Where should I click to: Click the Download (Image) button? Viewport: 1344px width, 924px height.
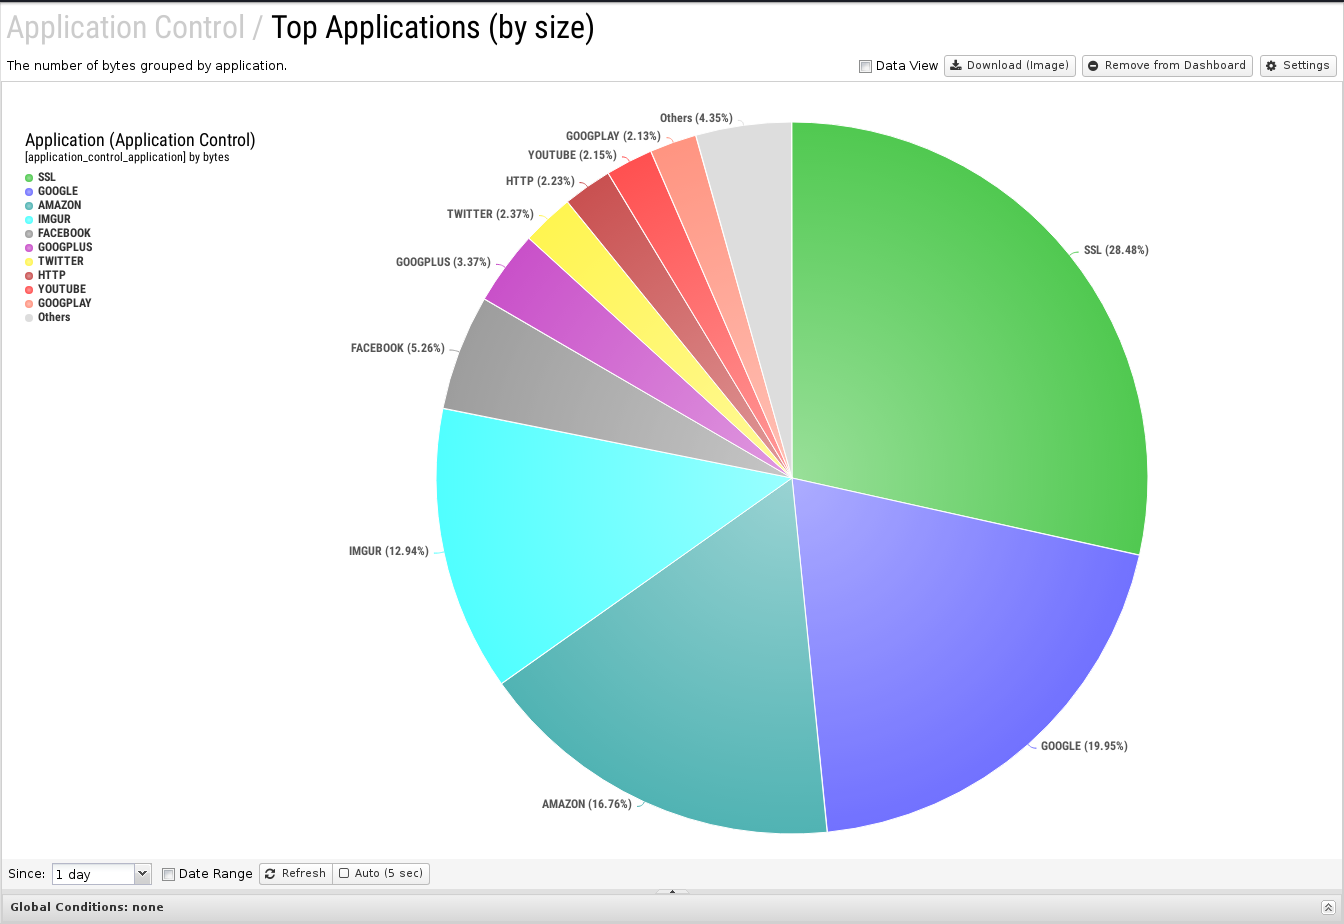click(x=1010, y=66)
